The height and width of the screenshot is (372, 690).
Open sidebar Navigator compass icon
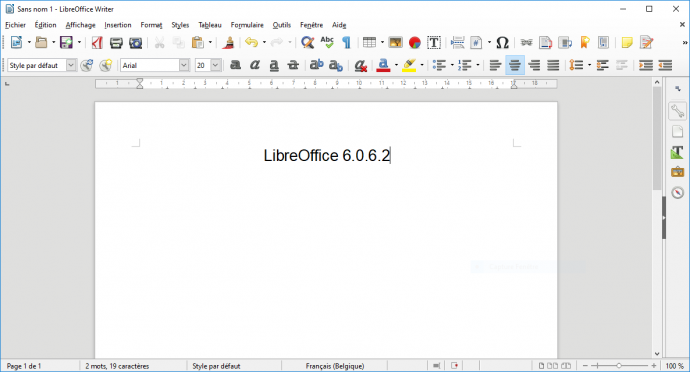point(677,192)
